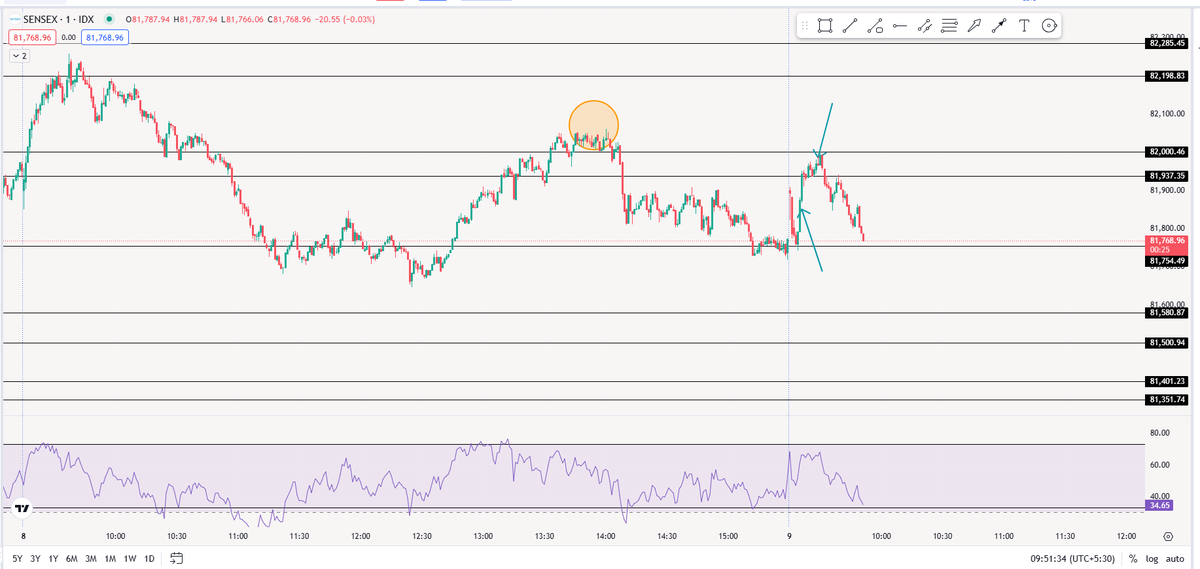Select the Circle drawing tool

tap(1049, 27)
